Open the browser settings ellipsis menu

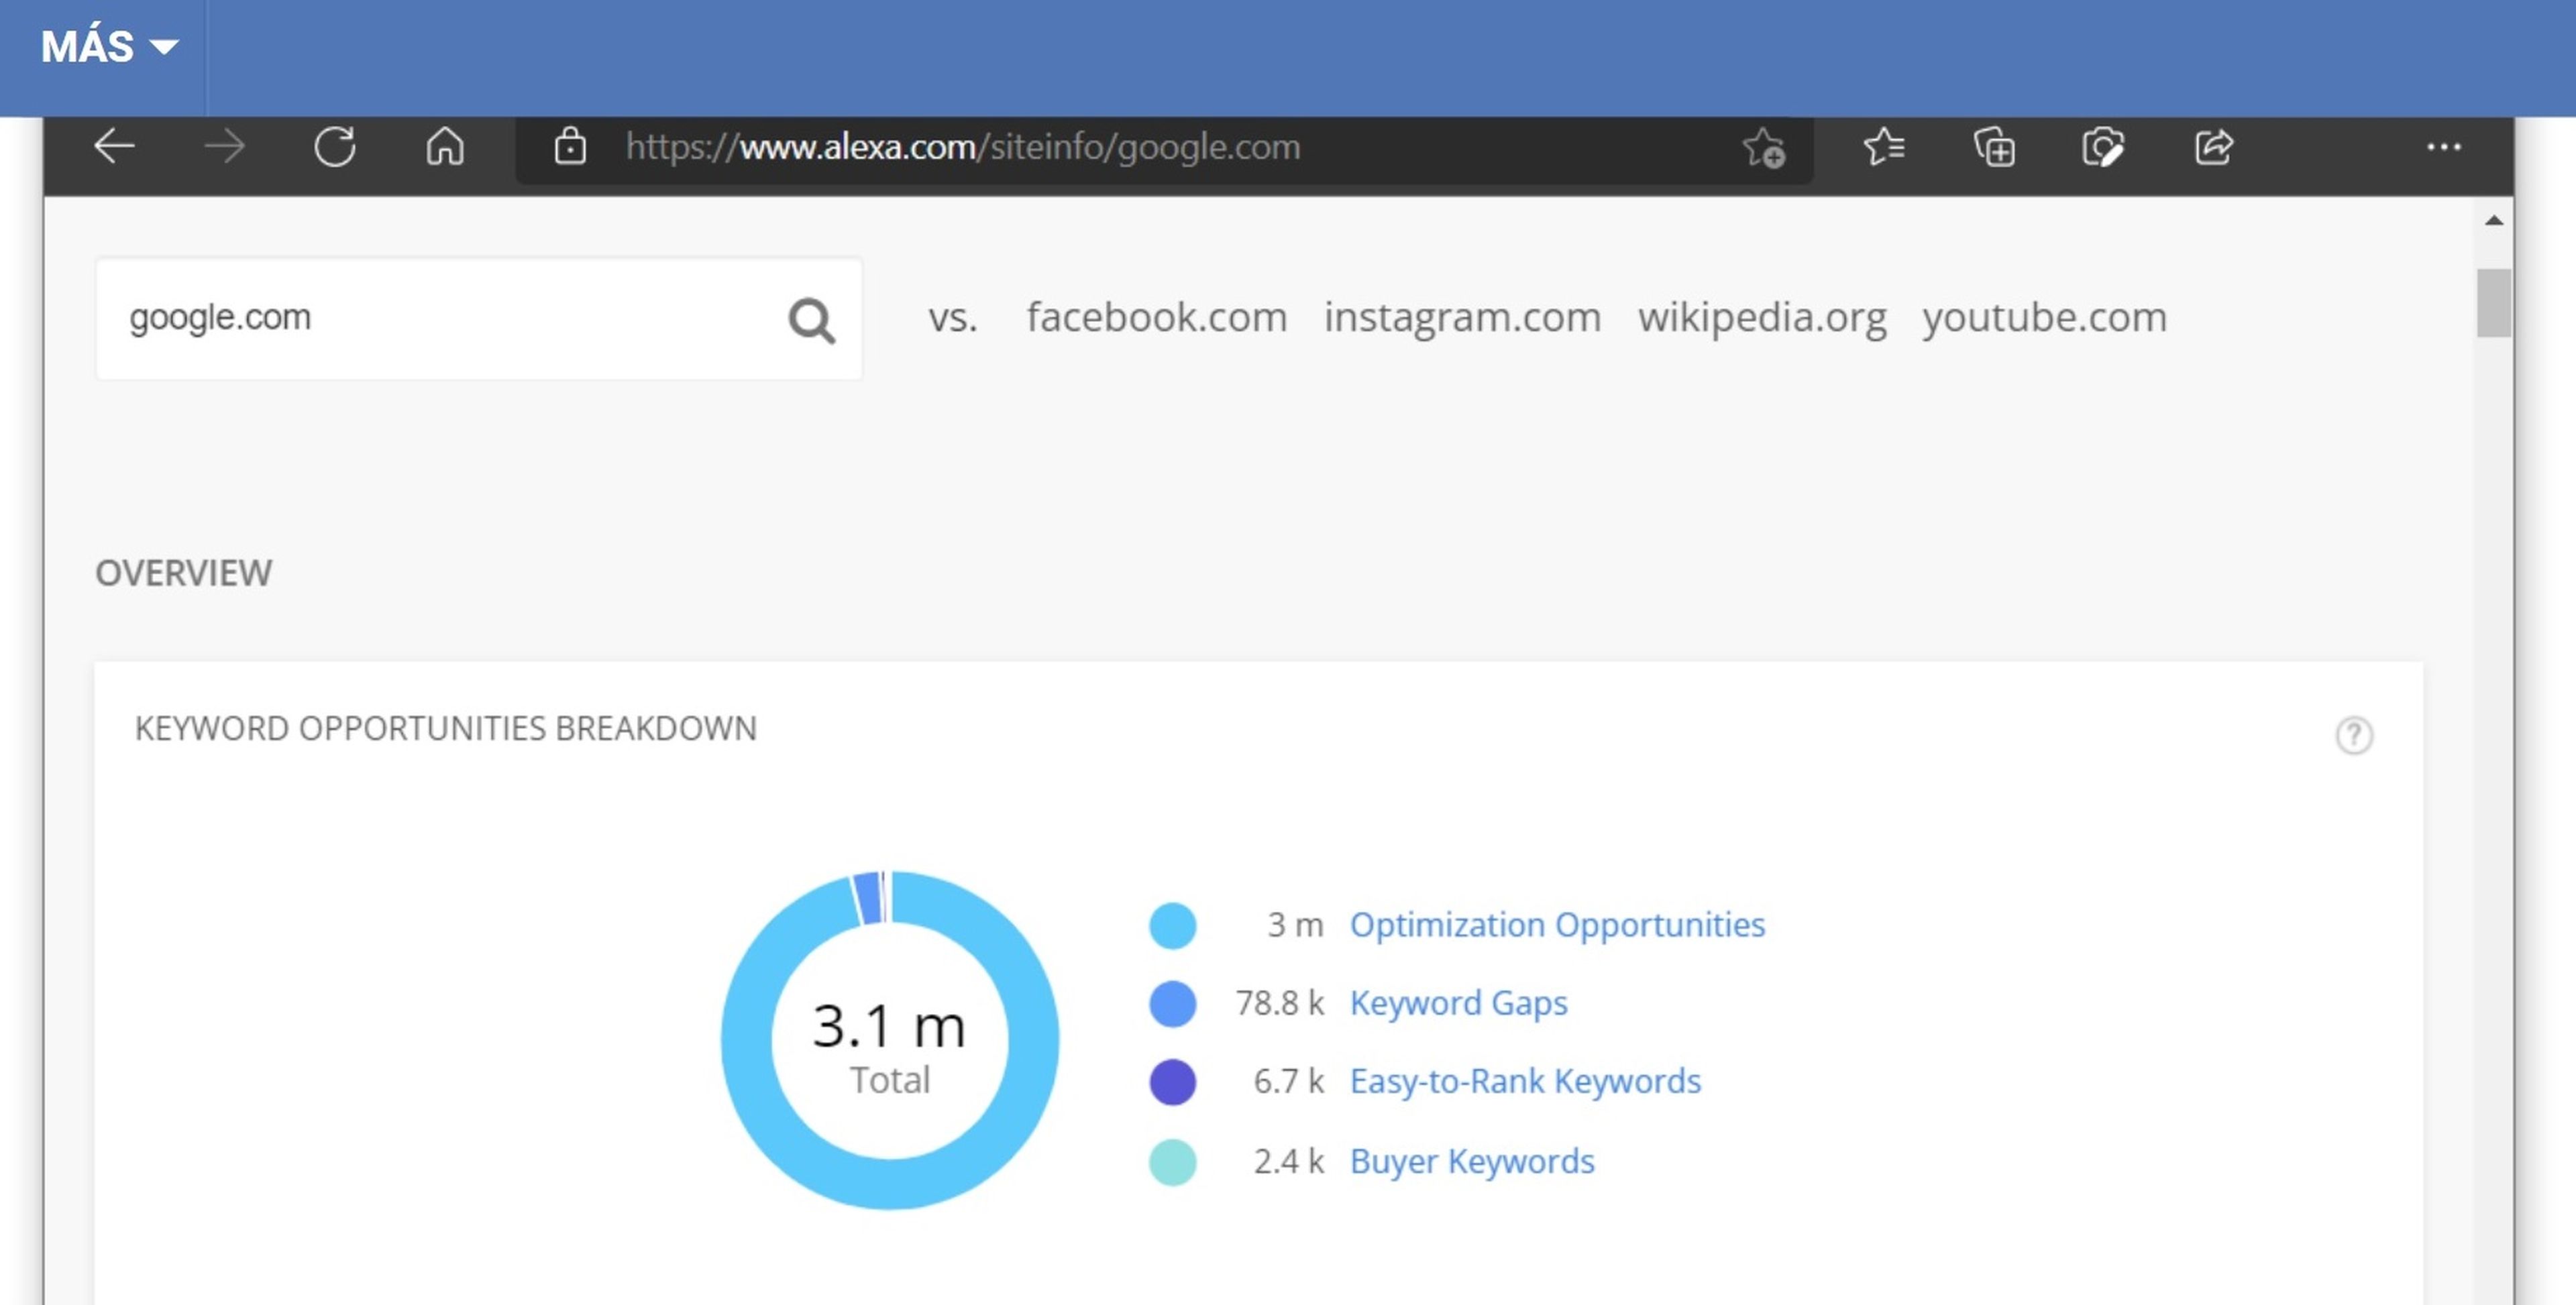point(2443,147)
